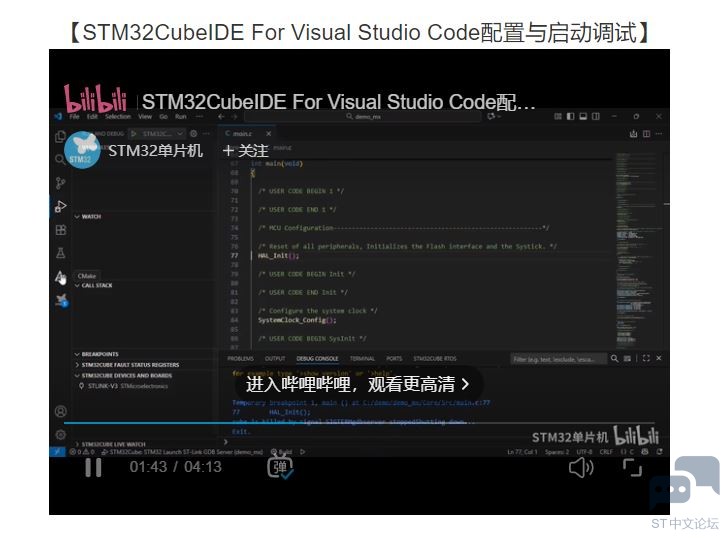Toggle bottom panel layout icon
Screen dimensions: 728x539
[x=583, y=116]
